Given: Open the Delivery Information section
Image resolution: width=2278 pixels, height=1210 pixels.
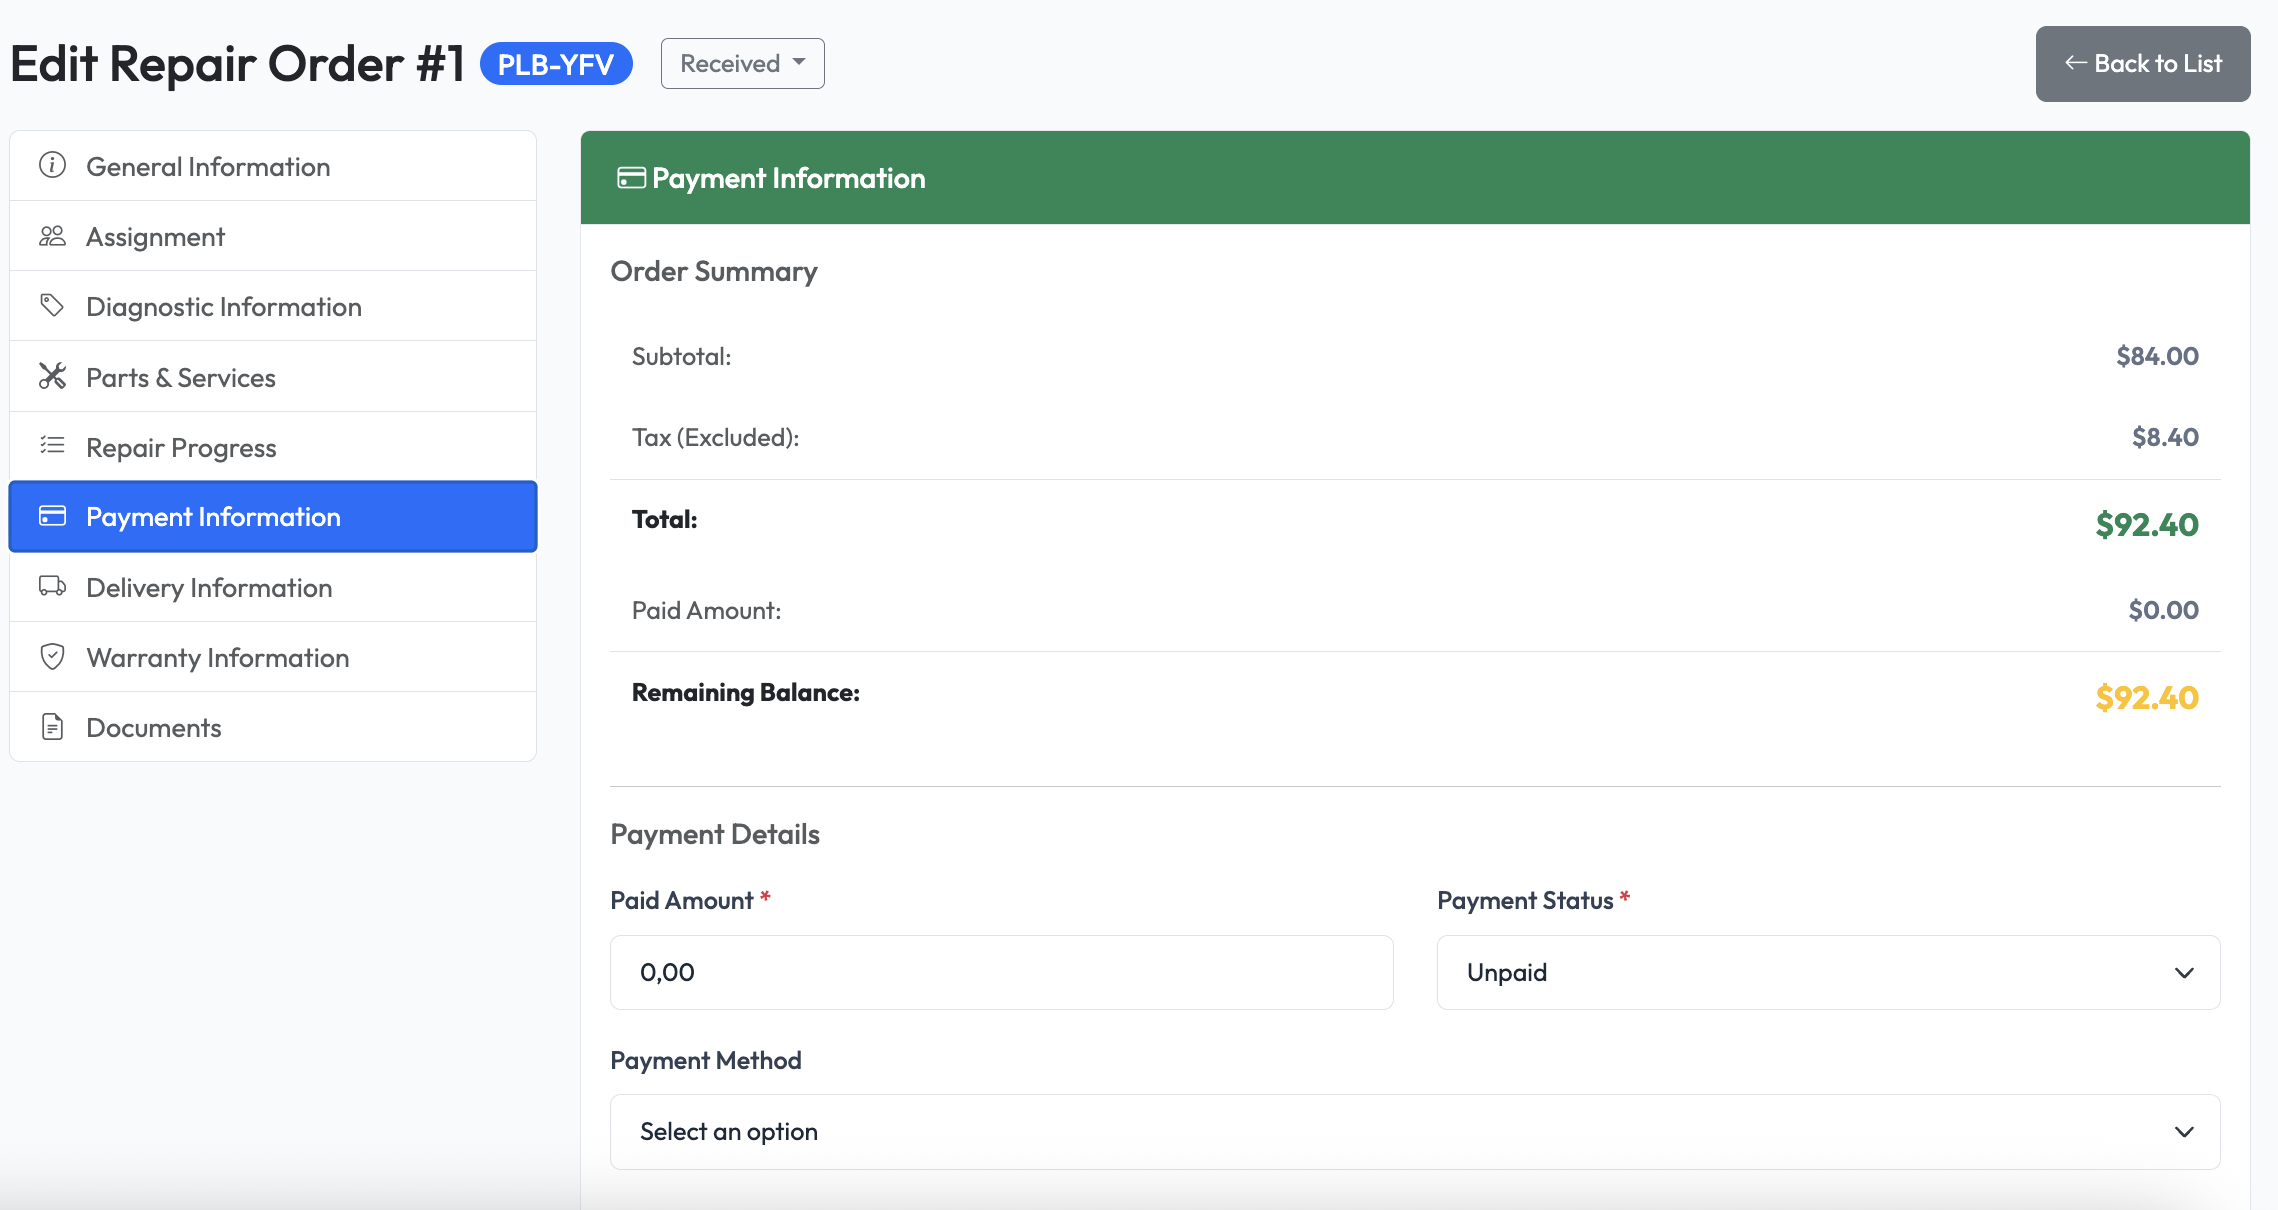Looking at the screenshot, I should click(x=209, y=587).
